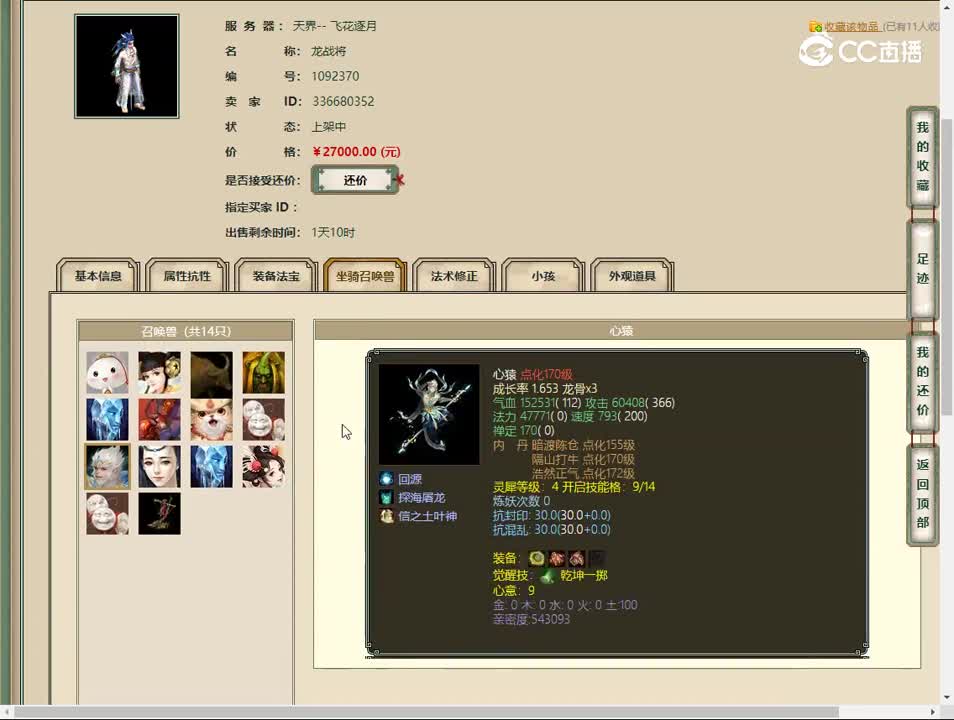The image size is (954, 720).
Task: Select the dark bull summon thumbnail
Action: (x=211, y=372)
